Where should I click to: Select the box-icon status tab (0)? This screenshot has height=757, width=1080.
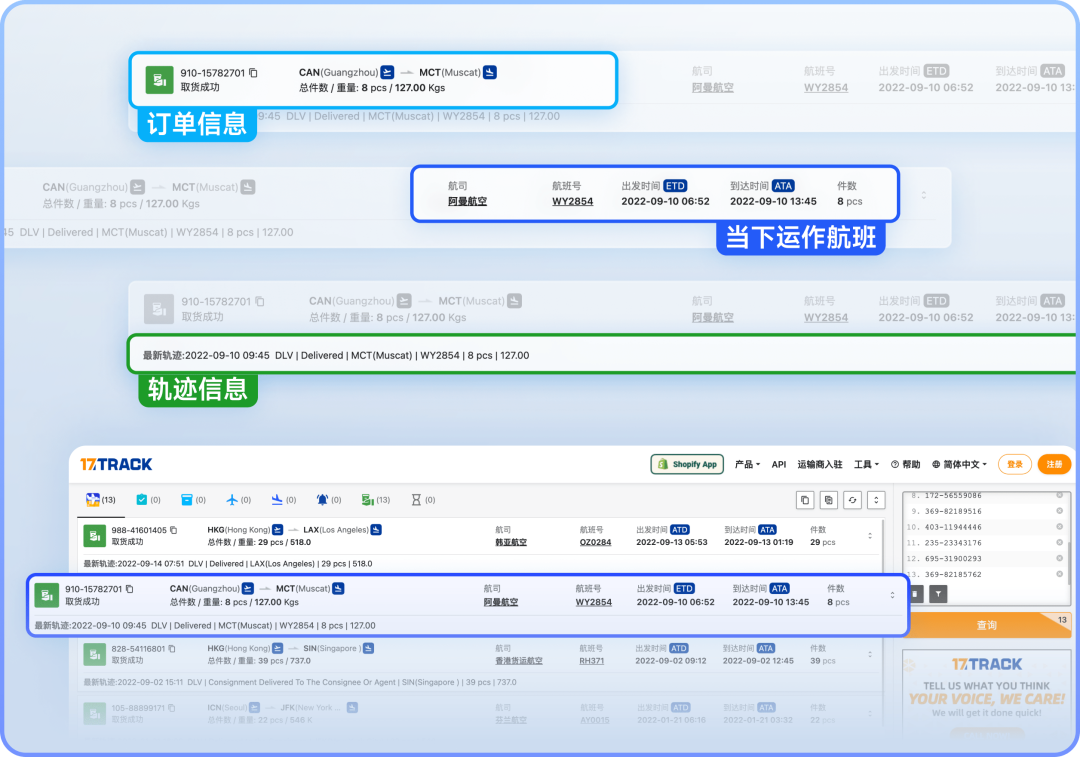(x=193, y=500)
